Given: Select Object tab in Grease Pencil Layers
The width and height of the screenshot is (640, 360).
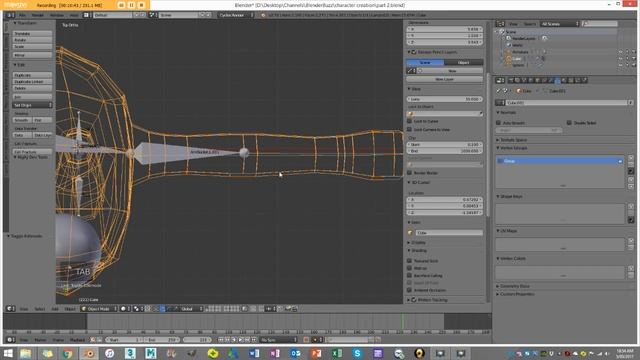Looking at the screenshot, I should point(464,62).
